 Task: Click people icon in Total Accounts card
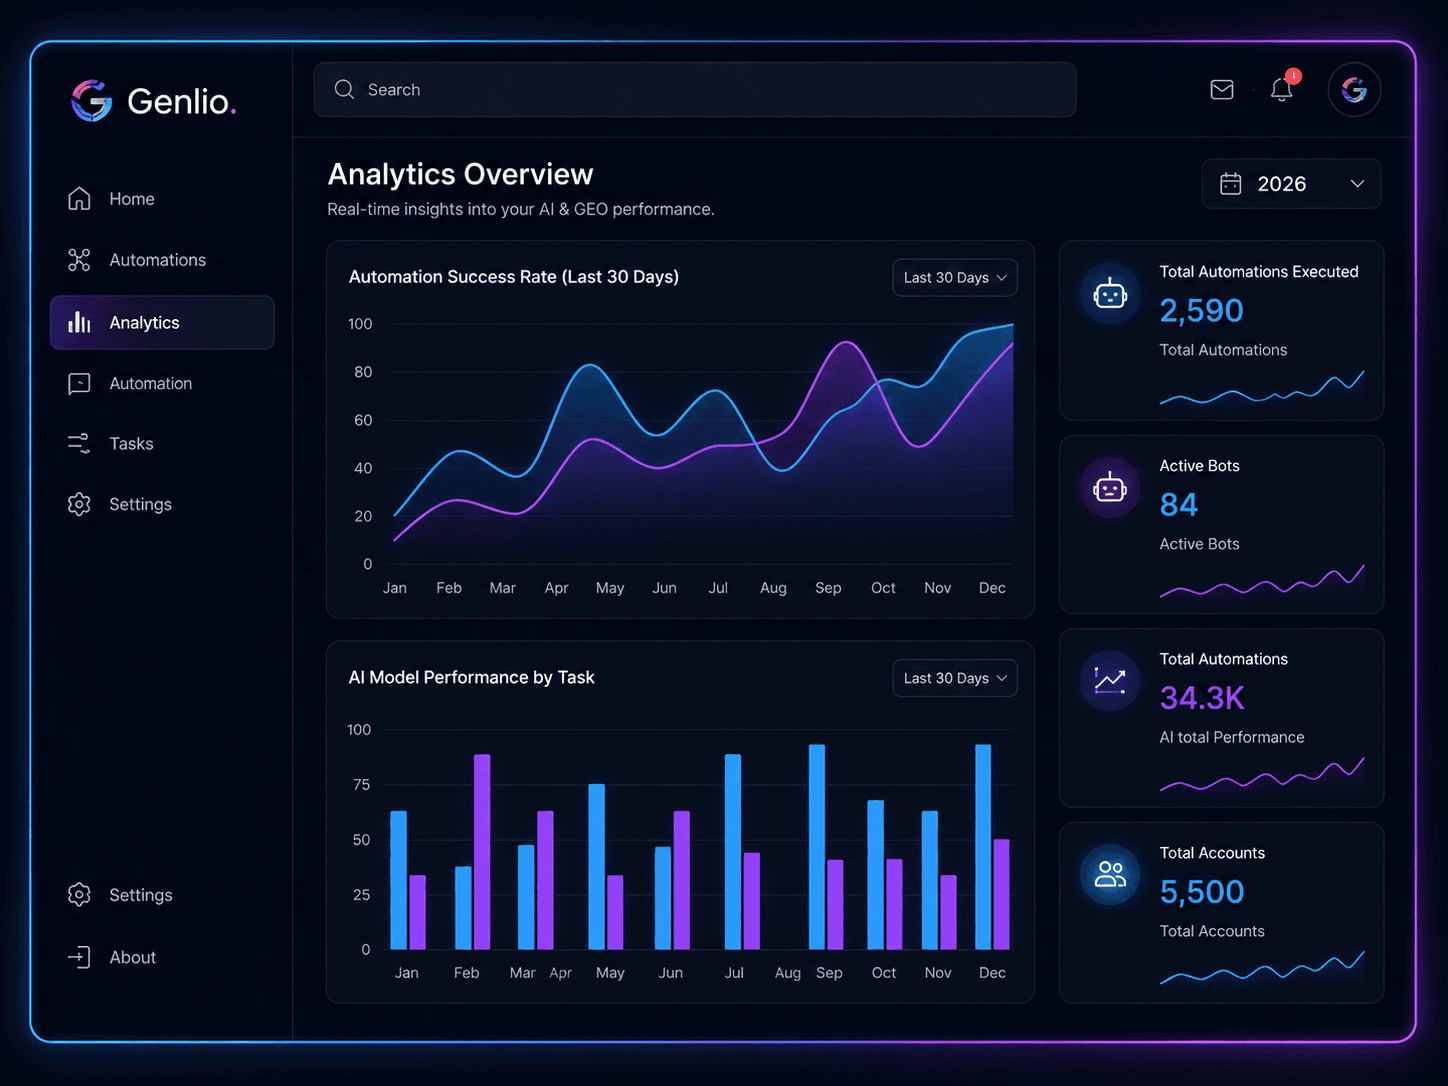(1110, 875)
